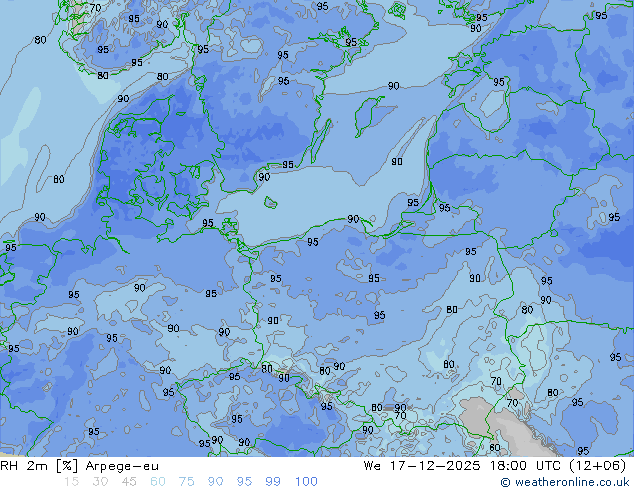Click legend value 15 in color scale
Screen dimensions: 634x490
coord(71,482)
